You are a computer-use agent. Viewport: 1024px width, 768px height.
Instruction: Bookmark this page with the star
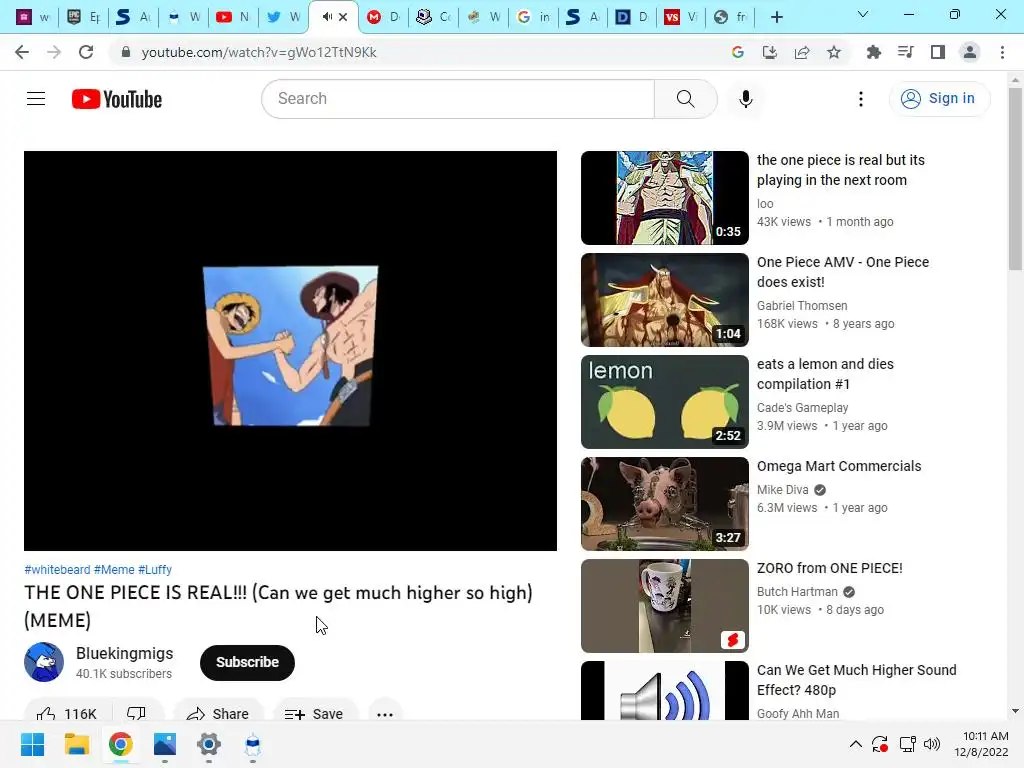click(x=834, y=52)
